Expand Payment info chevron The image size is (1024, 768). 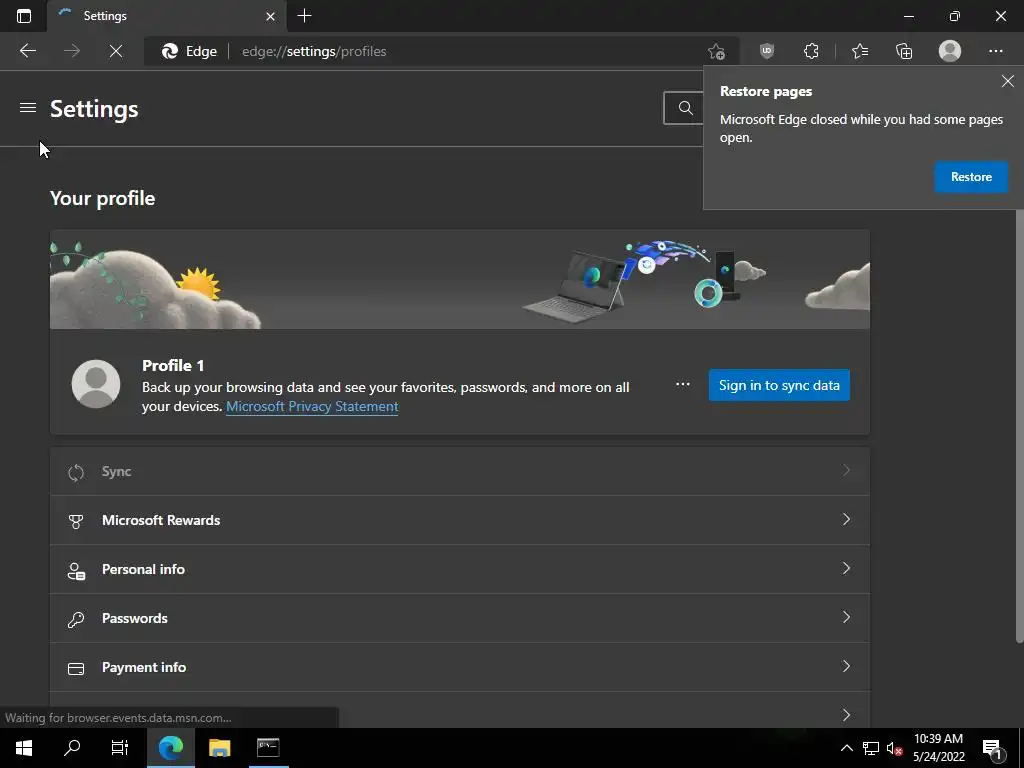846,666
